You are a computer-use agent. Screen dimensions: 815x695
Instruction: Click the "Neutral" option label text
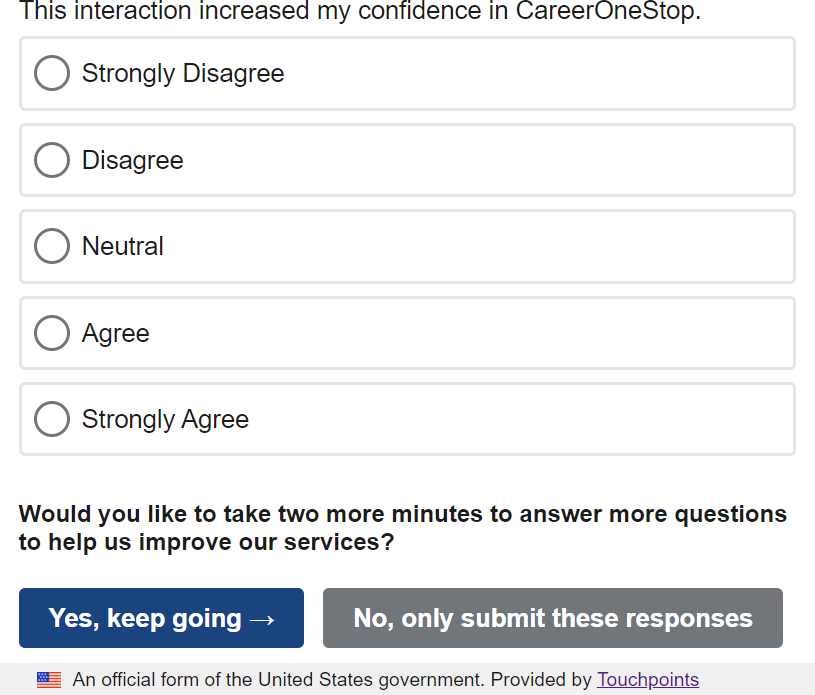[123, 246]
